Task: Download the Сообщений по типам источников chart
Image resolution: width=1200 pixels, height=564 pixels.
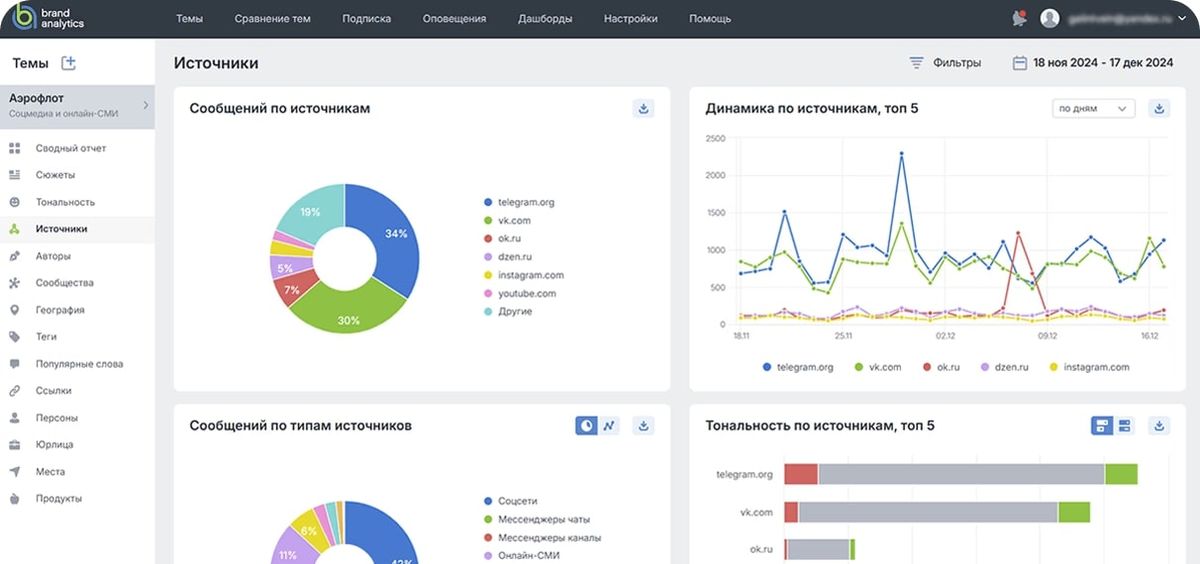Action: (643, 426)
